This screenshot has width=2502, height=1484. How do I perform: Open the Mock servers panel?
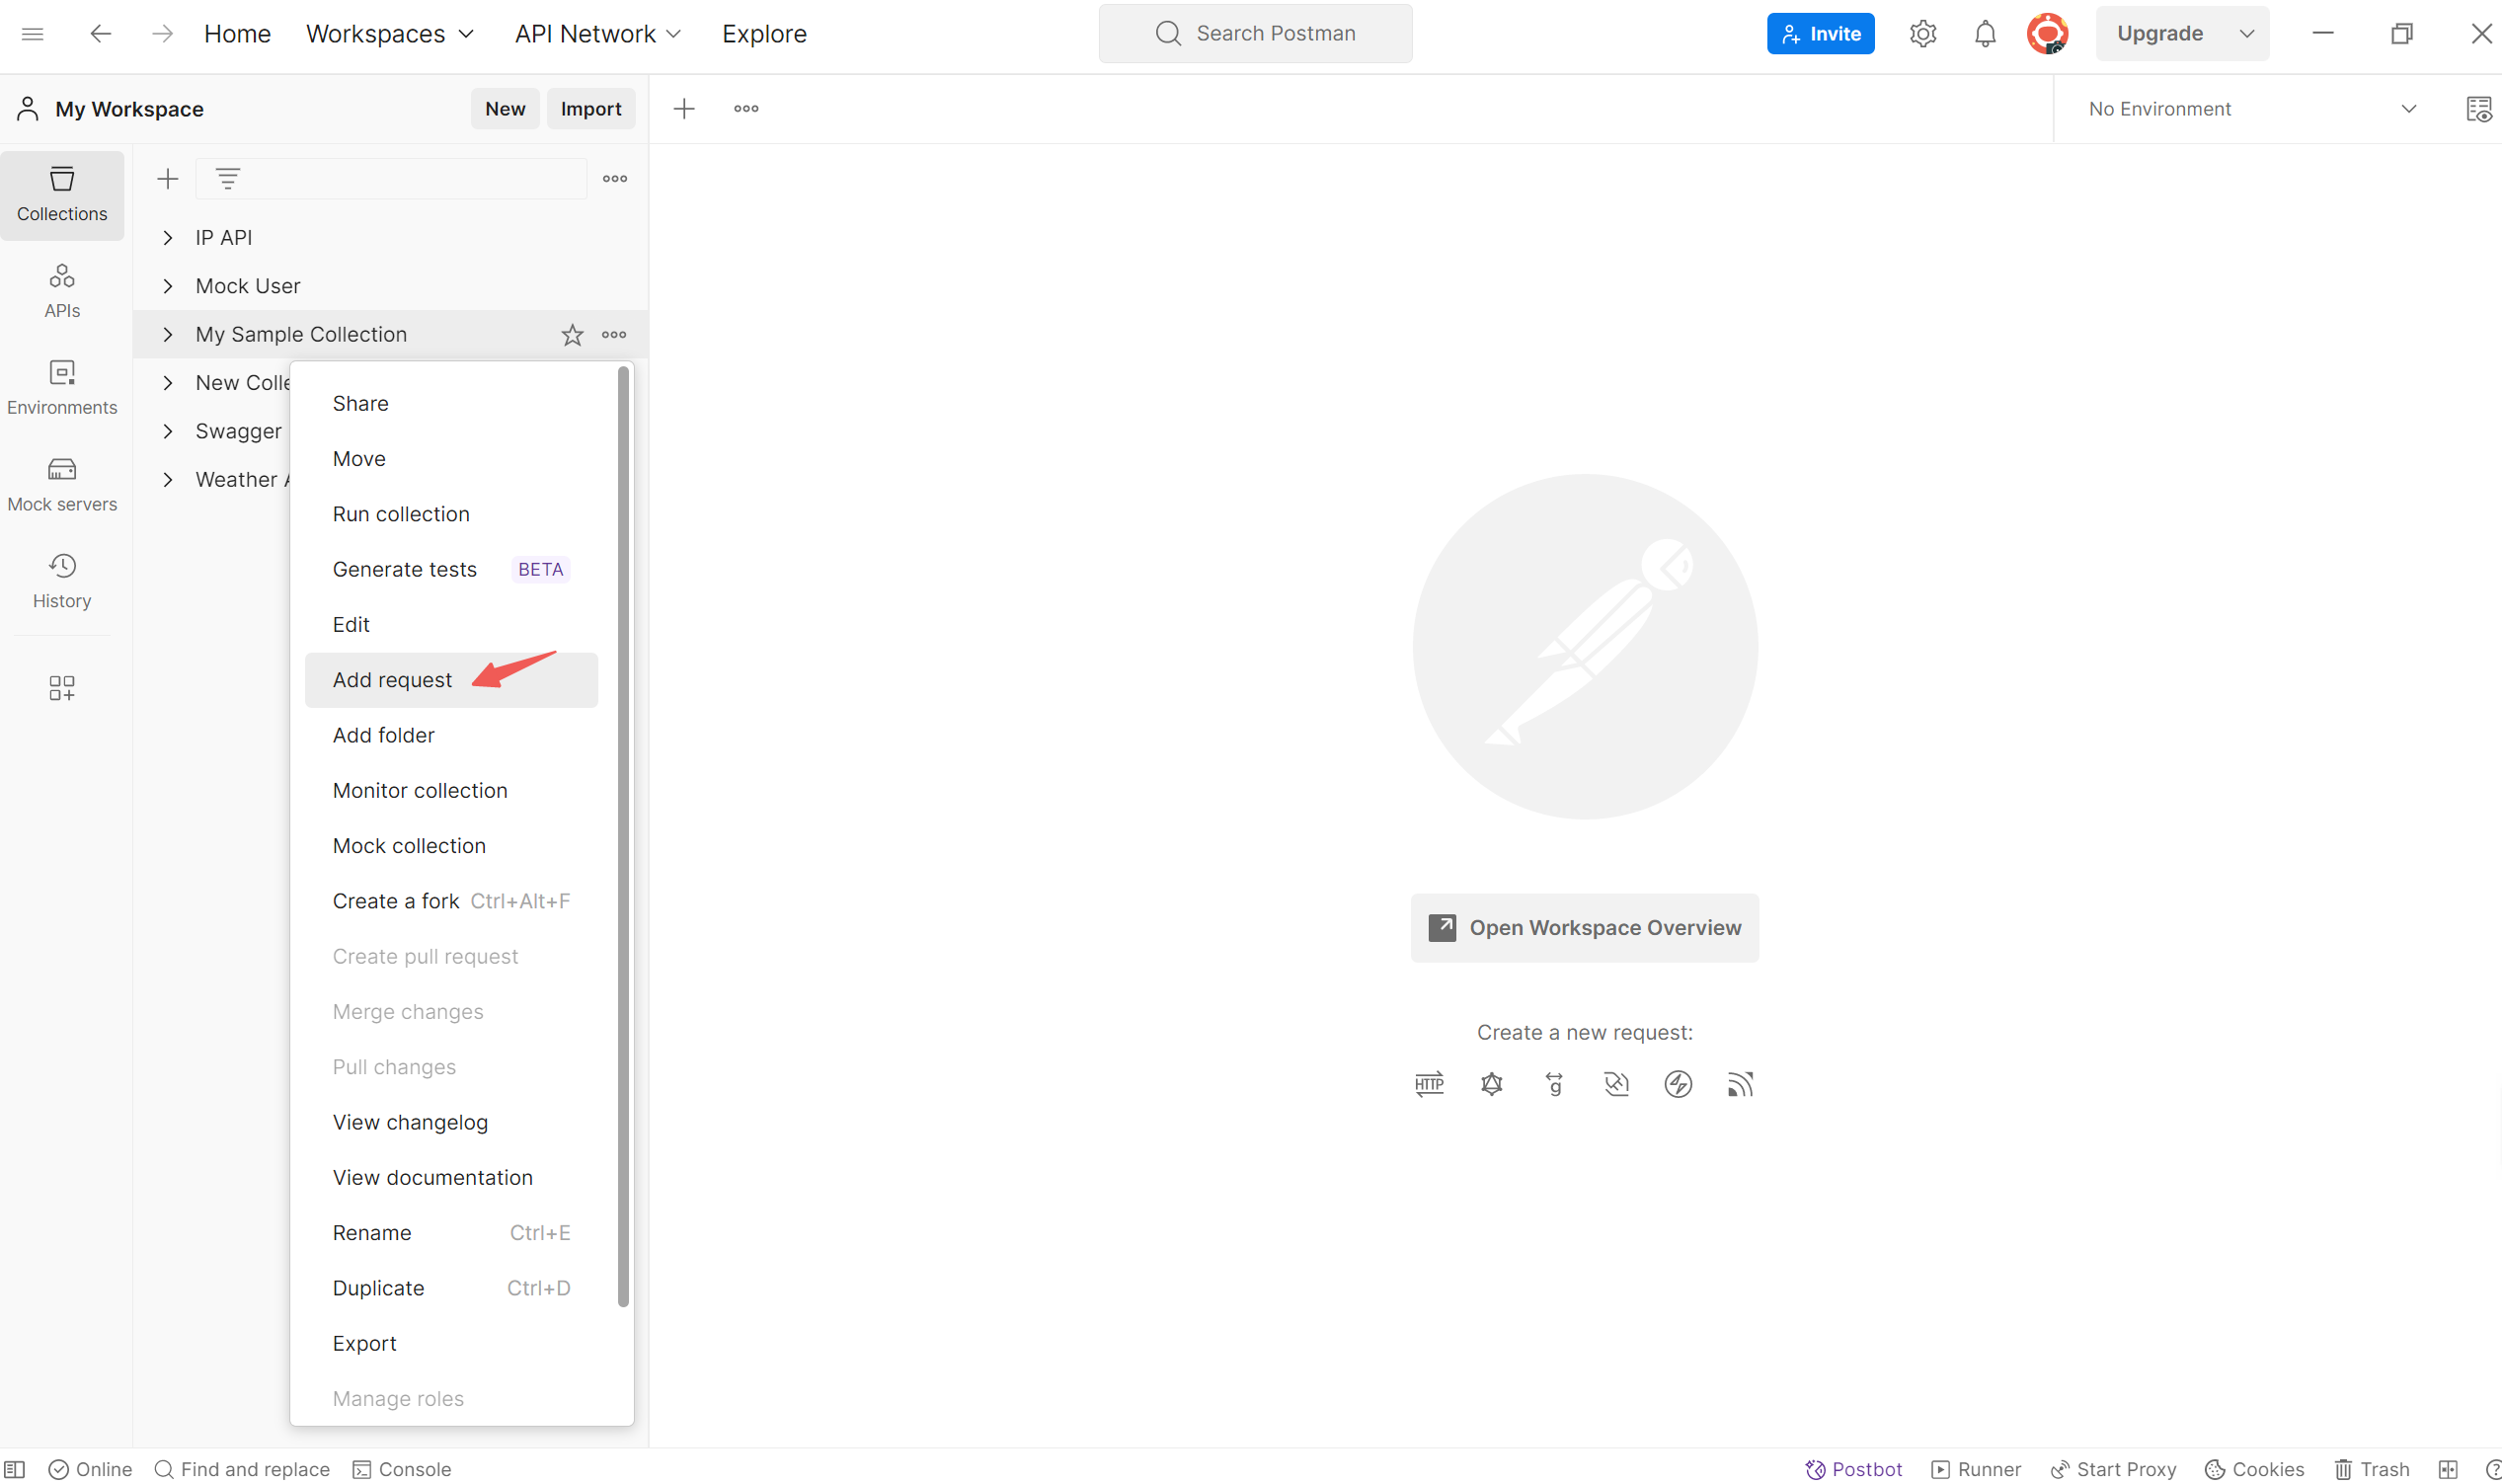click(x=62, y=481)
